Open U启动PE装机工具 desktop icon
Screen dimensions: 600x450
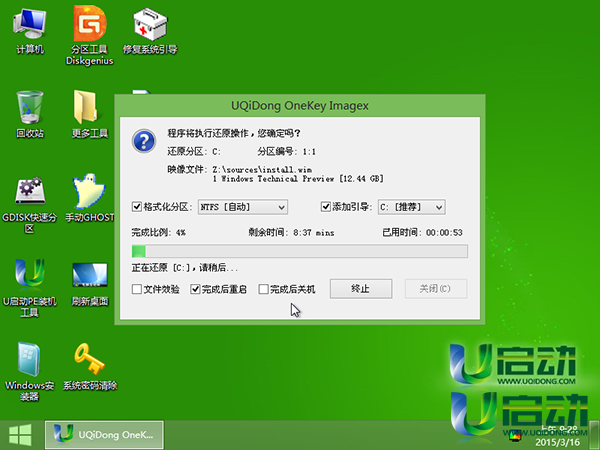pyautogui.click(x=29, y=288)
